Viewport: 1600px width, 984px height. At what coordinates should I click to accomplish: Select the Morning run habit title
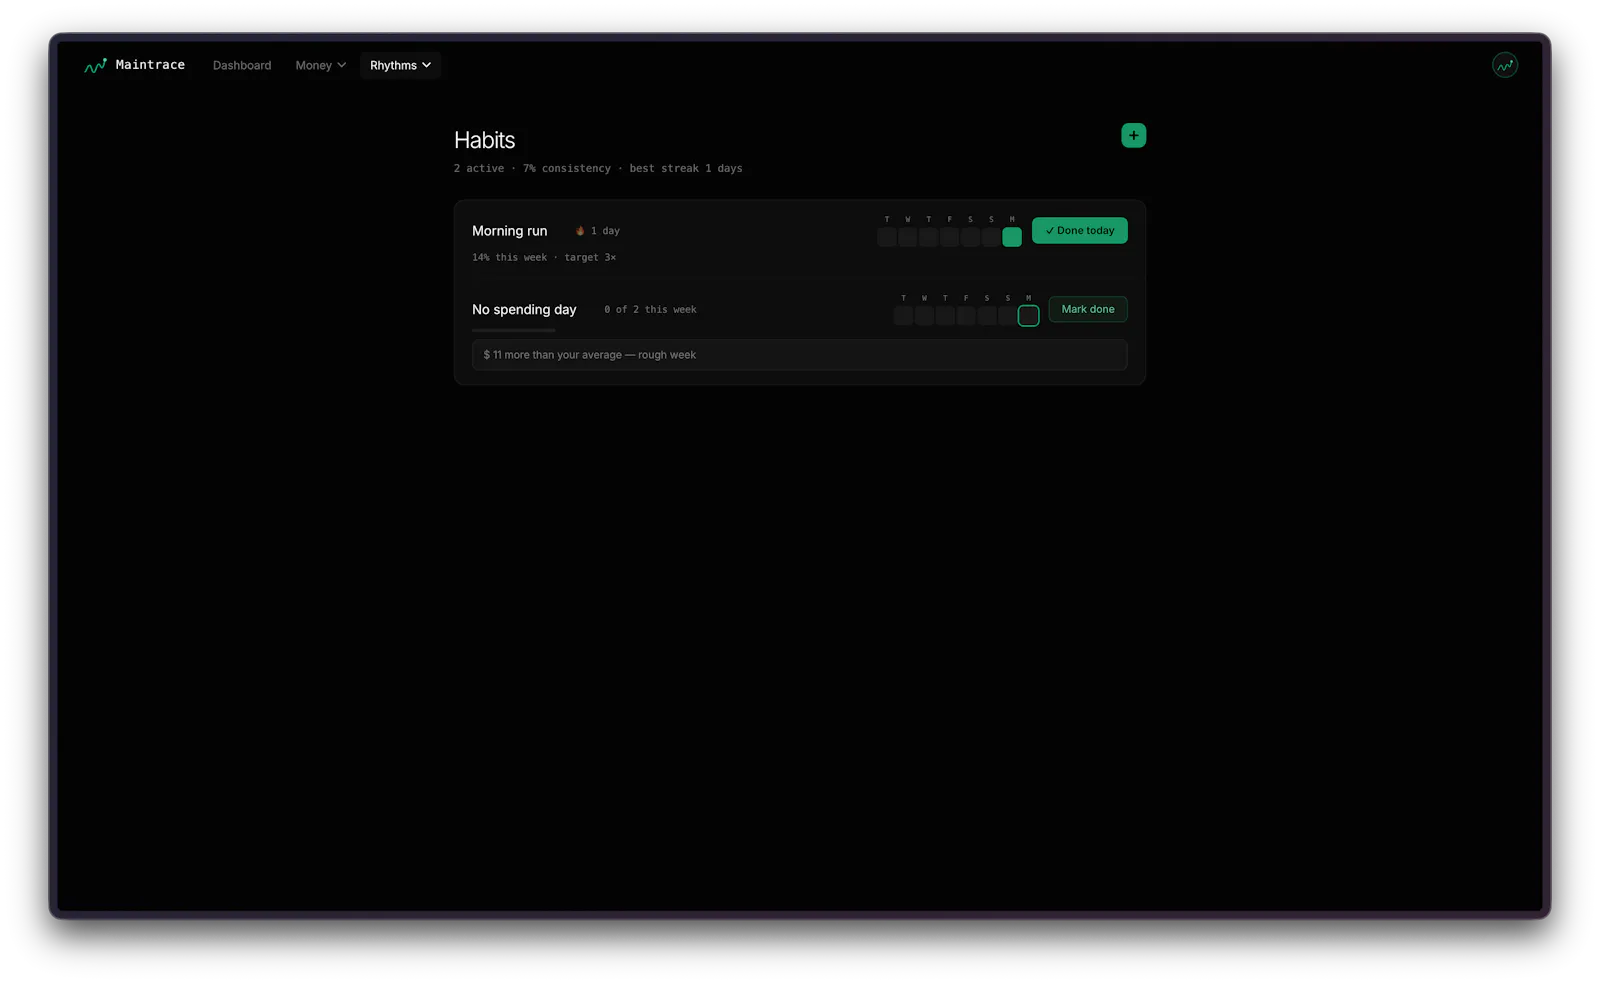tap(509, 231)
